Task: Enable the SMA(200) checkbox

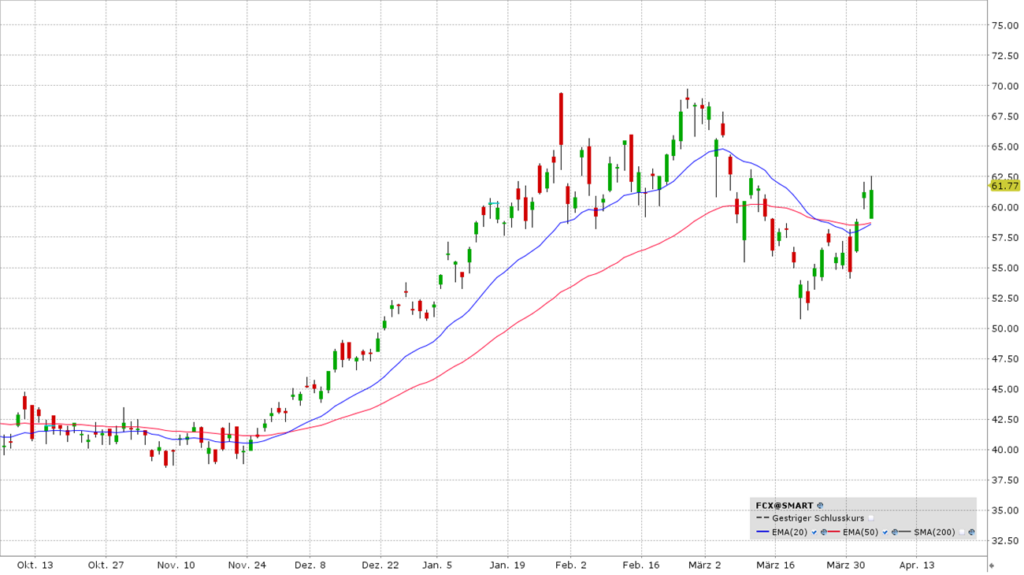Action: coord(962,532)
